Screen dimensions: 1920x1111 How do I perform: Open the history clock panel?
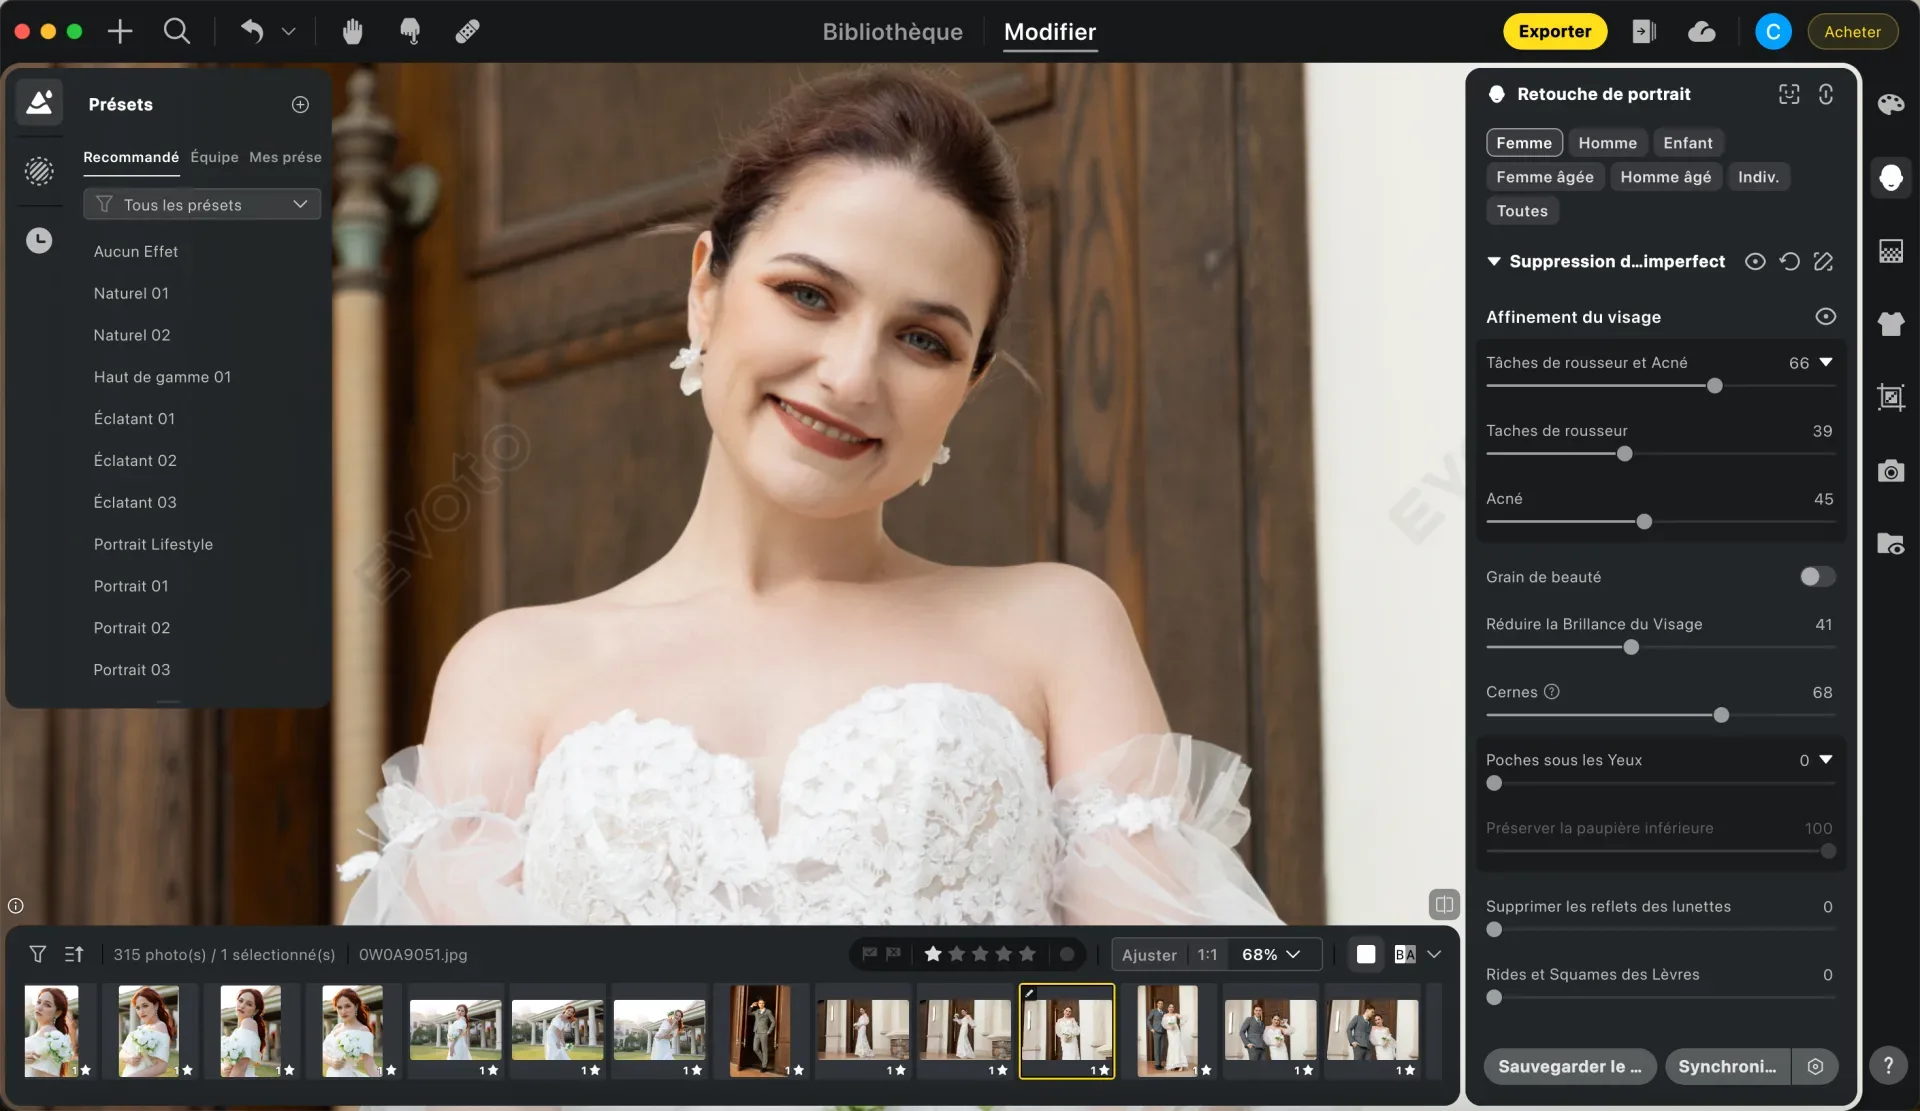[x=39, y=240]
